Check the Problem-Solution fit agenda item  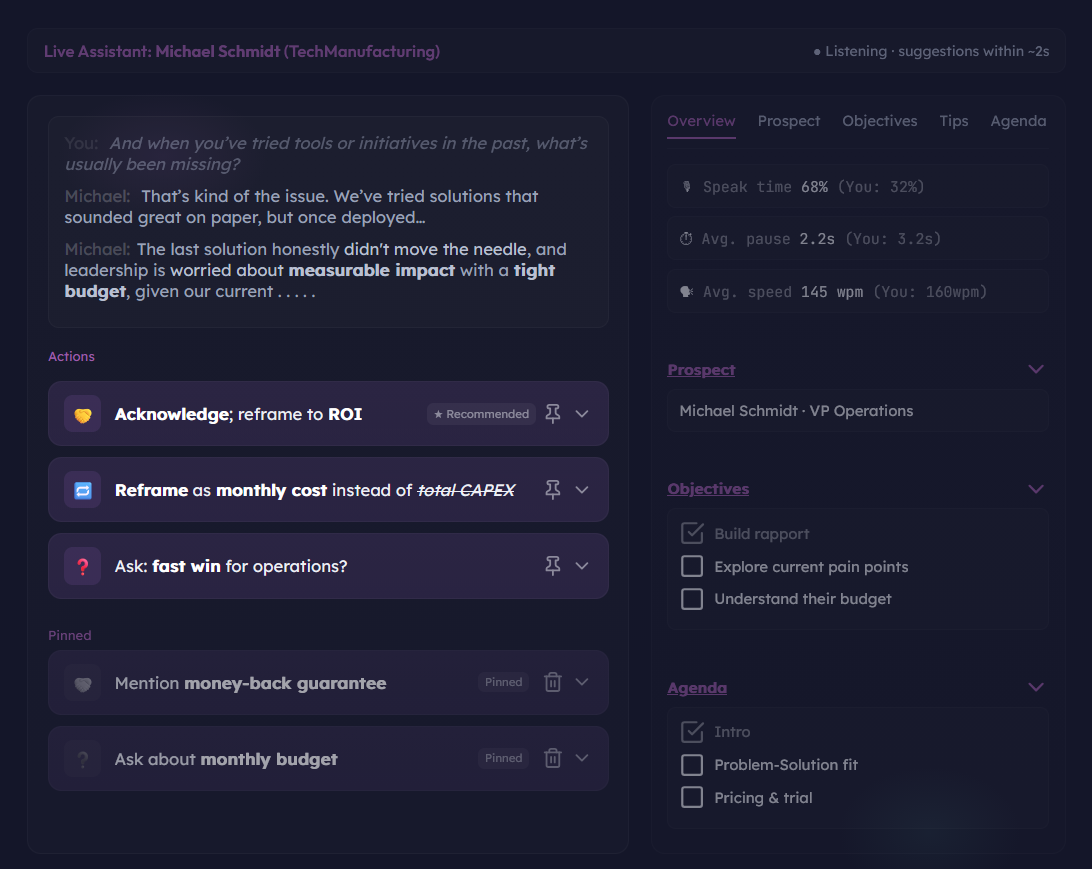[691, 764]
